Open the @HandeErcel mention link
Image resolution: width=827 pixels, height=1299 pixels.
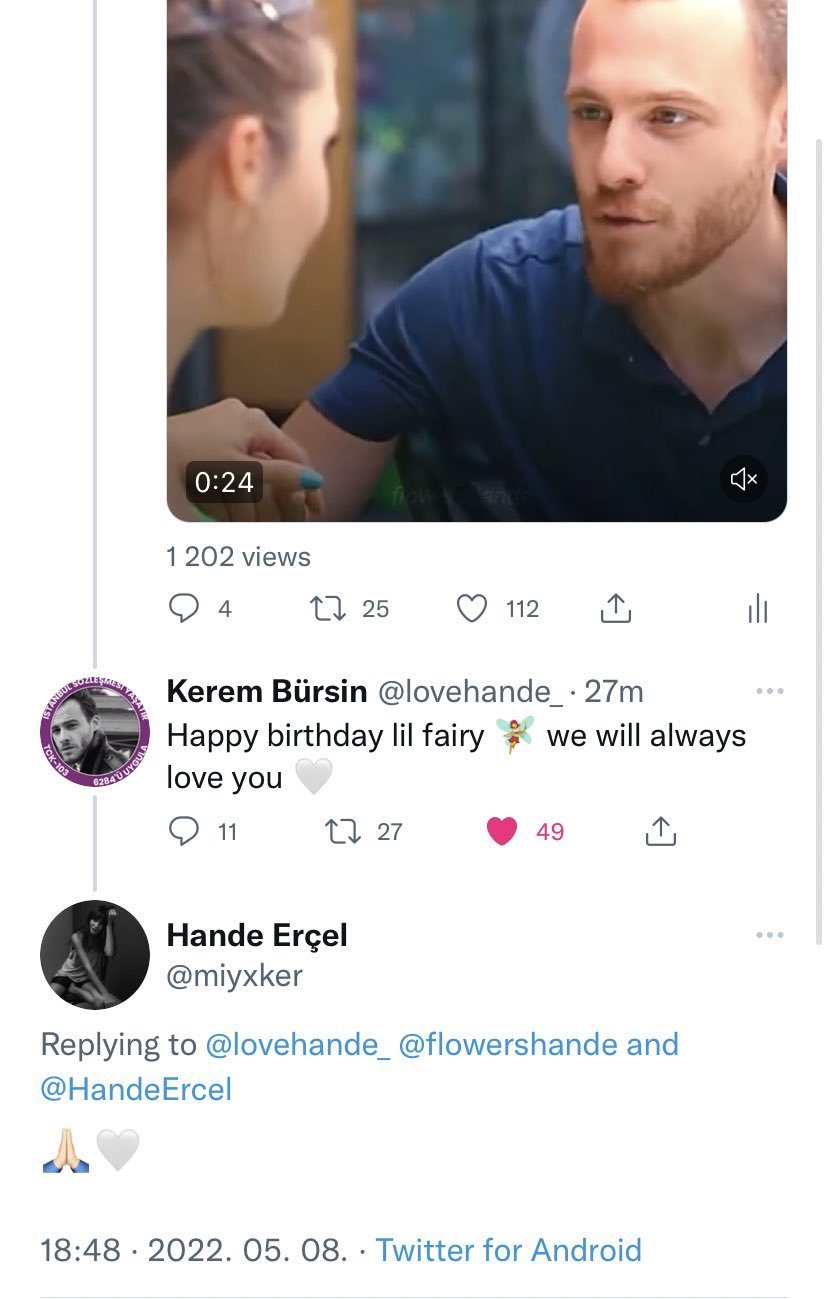point(136,1089)
